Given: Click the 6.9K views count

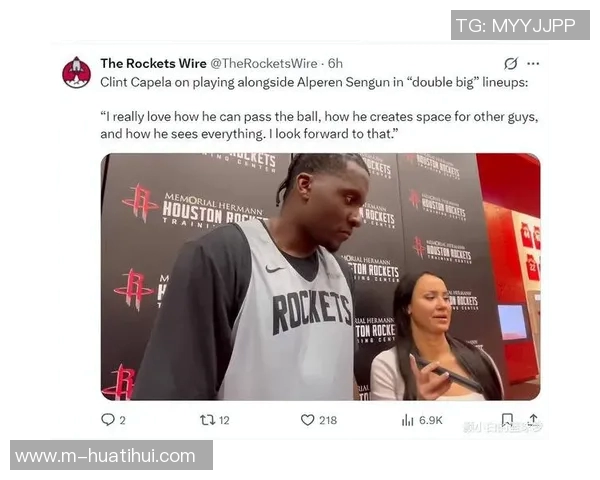Looking at the screenshot, I should click(x=430, y=421).
